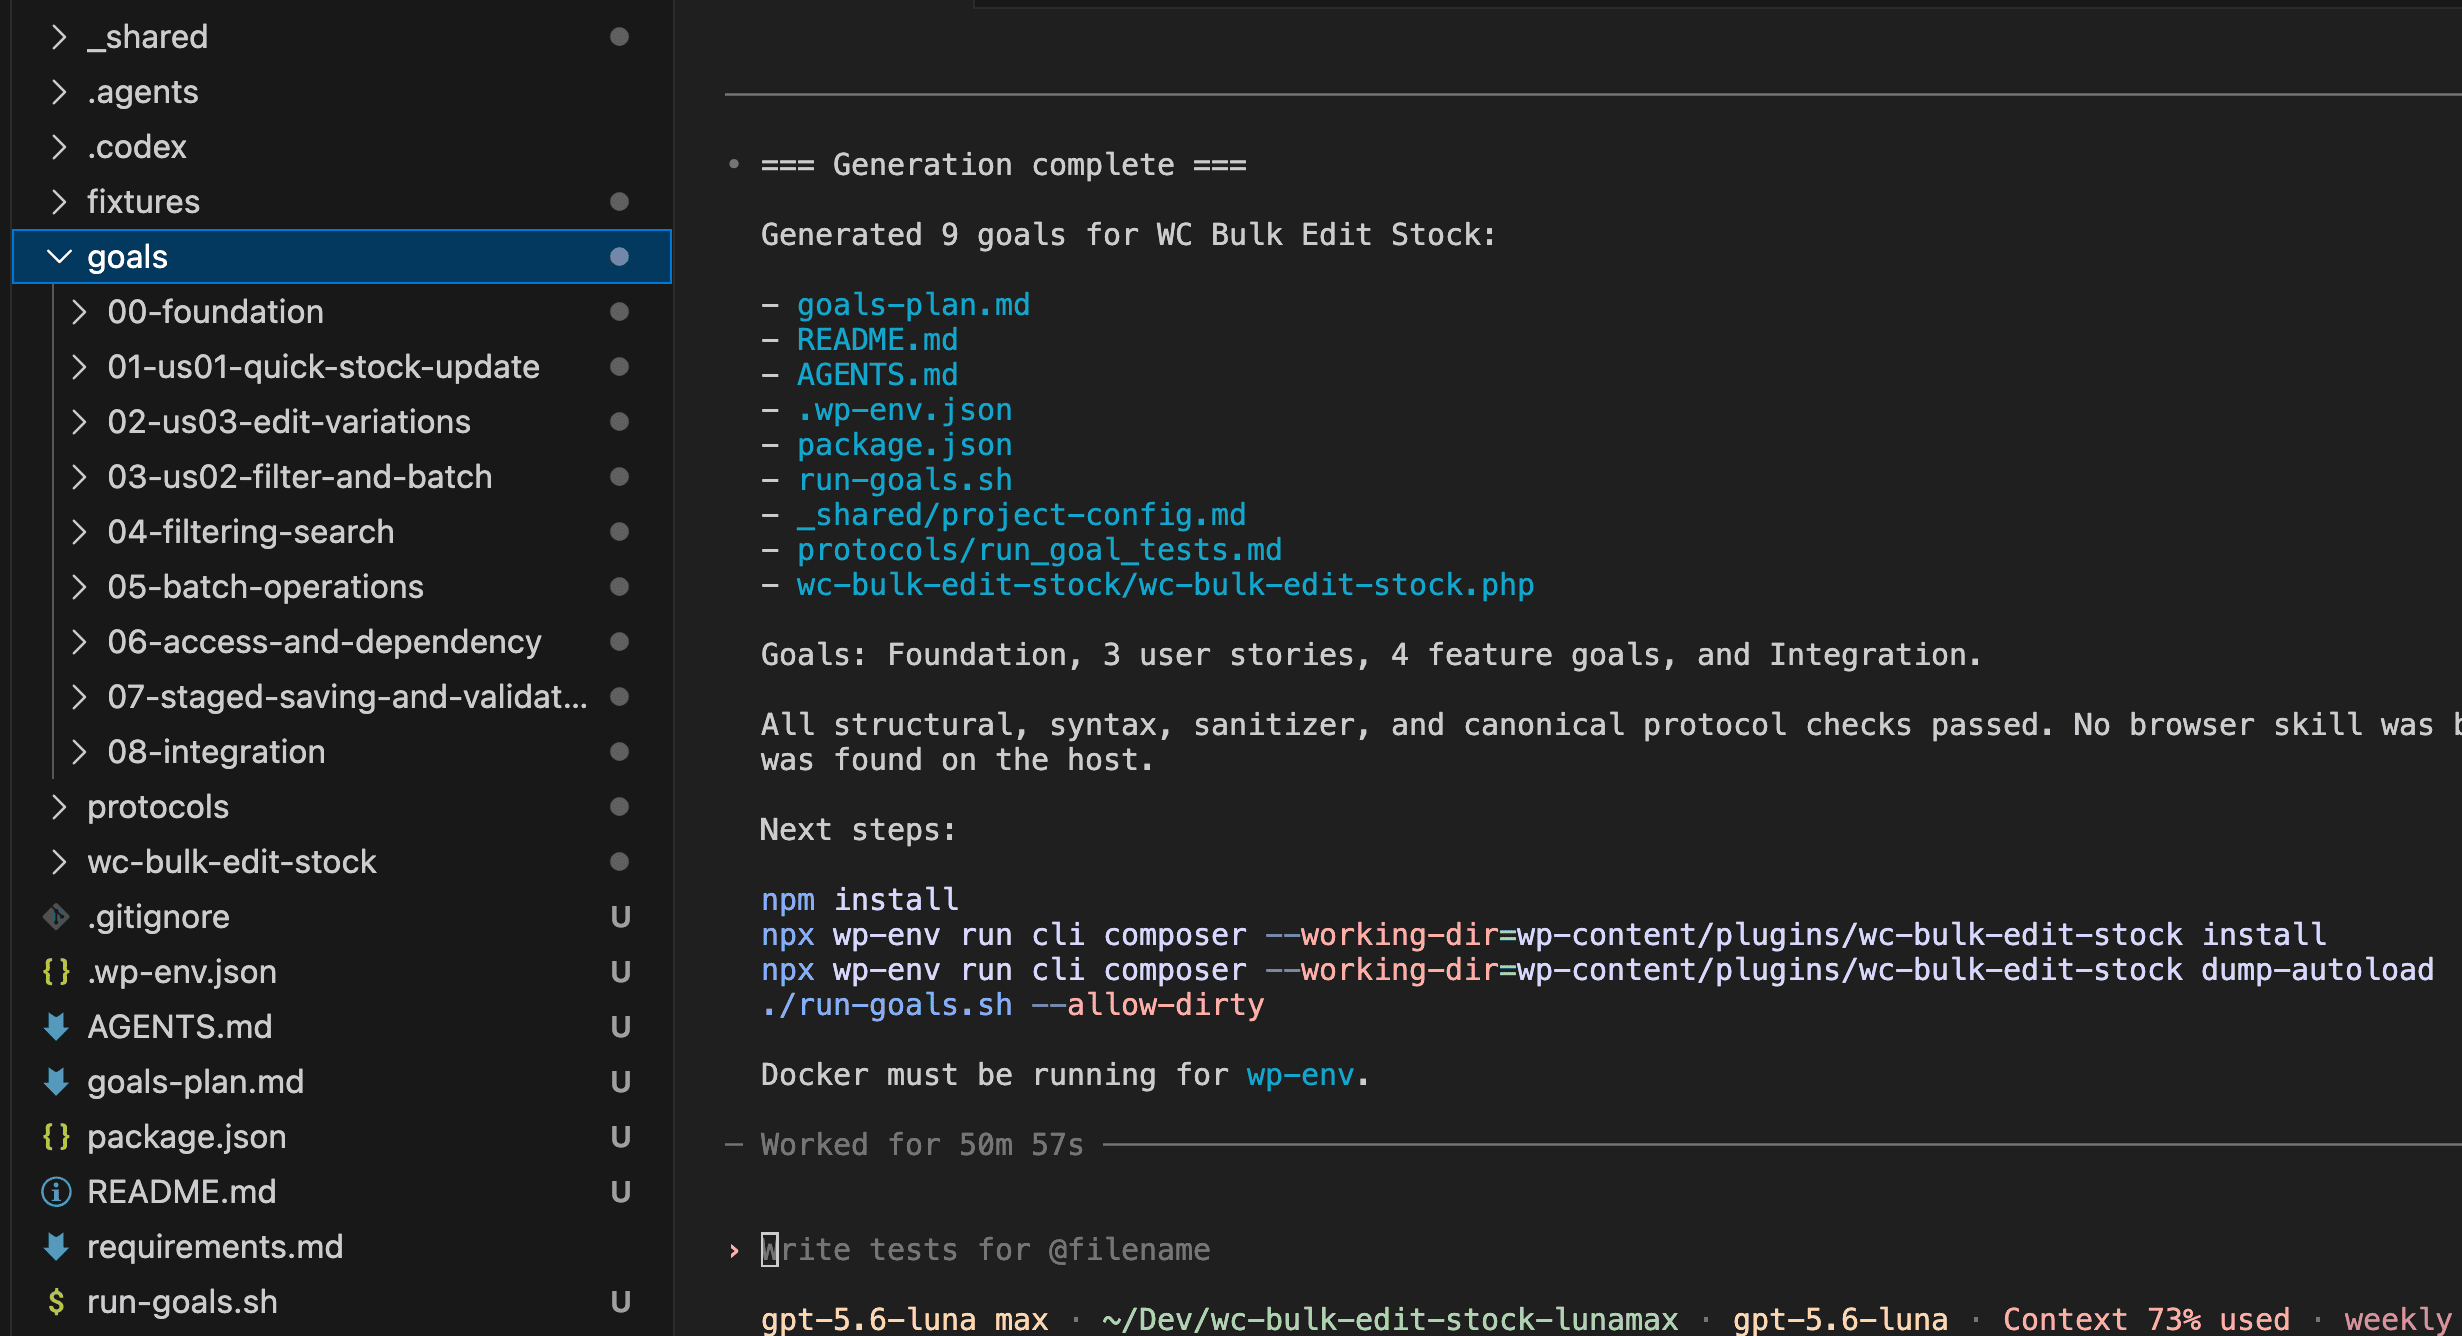Click the '=== Generation complete ===' heading

[x=1003, y=165]
